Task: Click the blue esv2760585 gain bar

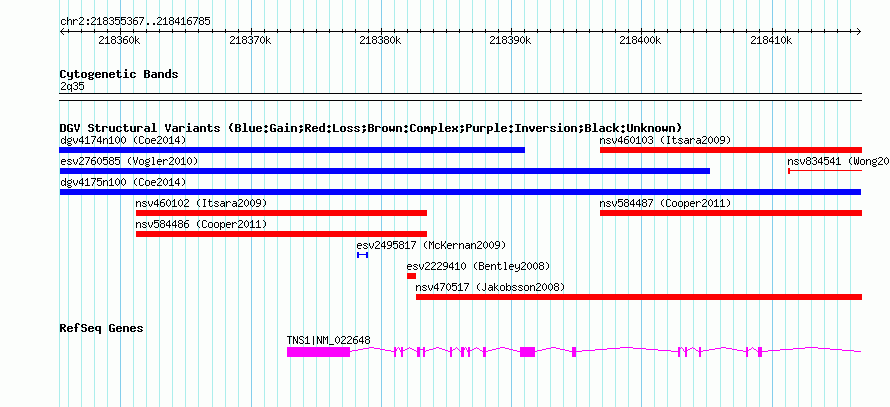Action: (x=385, y=171)
